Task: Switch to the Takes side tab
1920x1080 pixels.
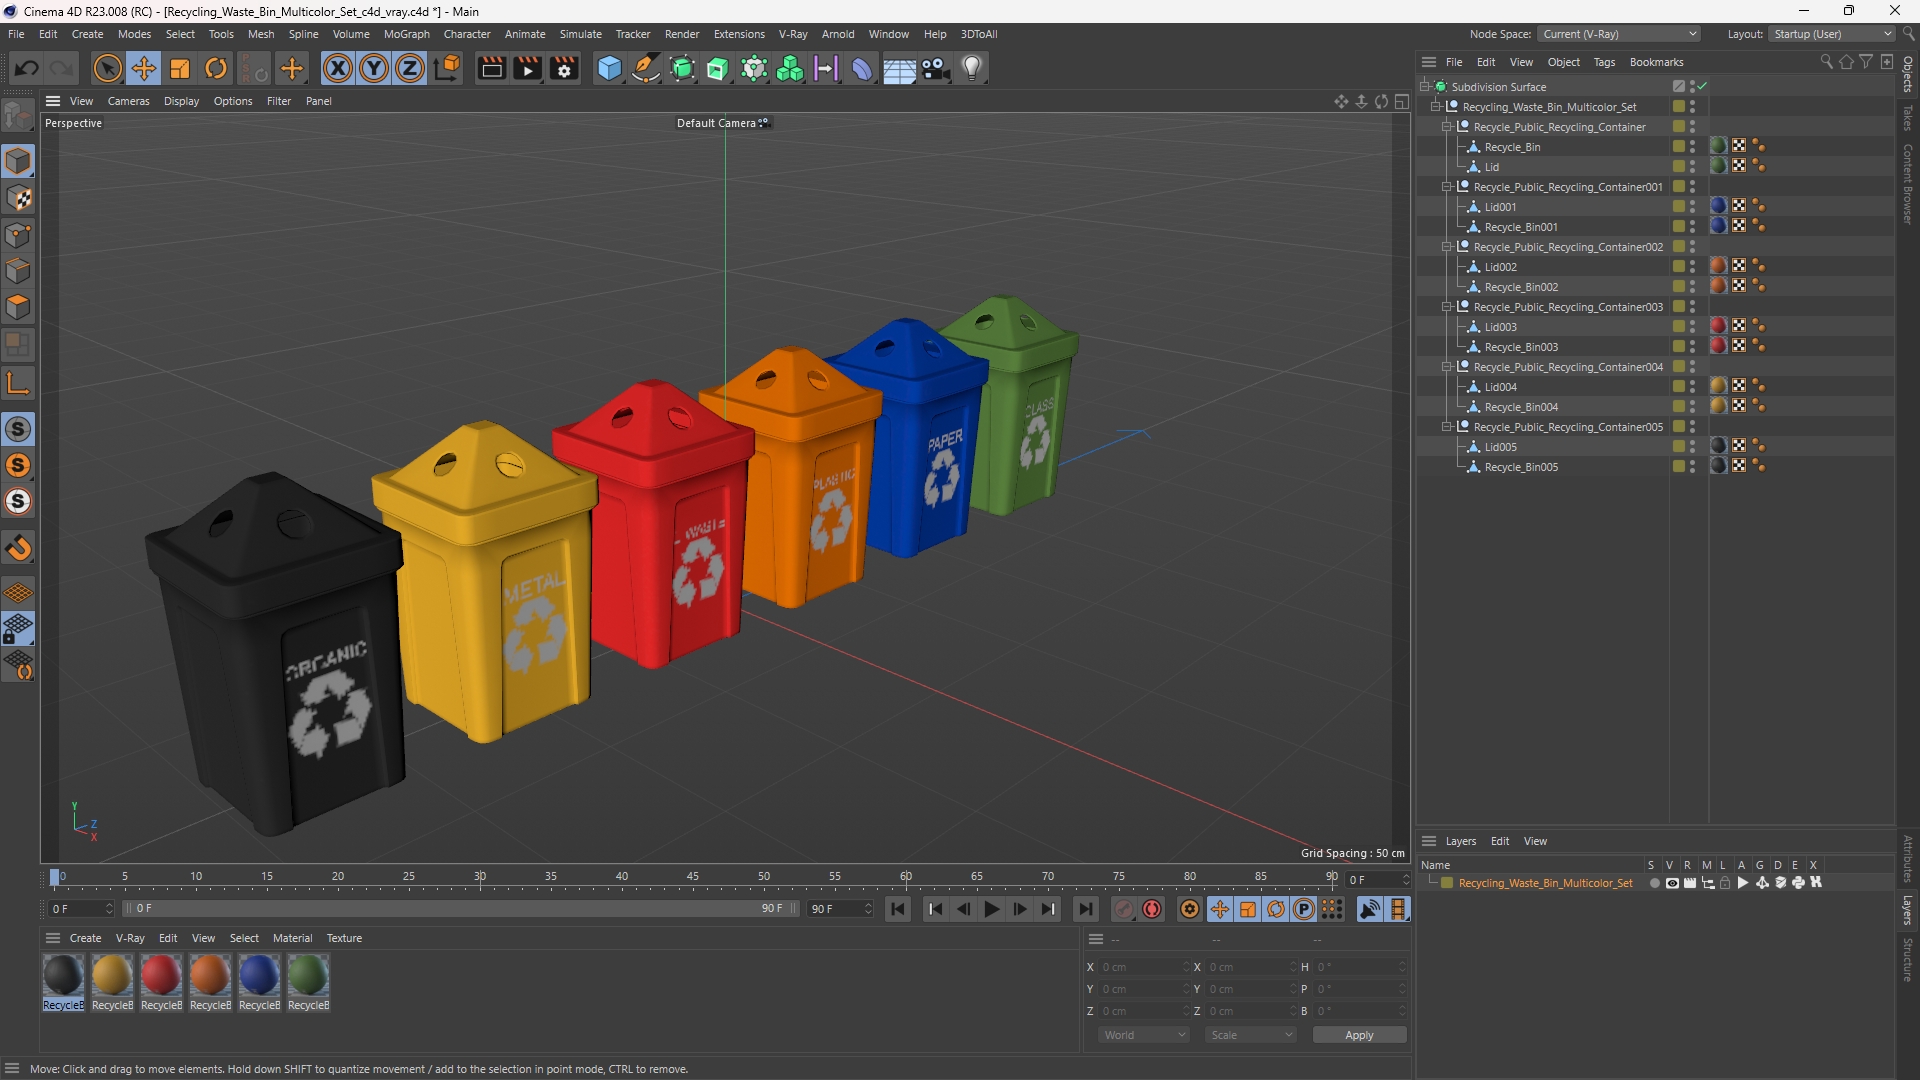Action: pos(1908,117)
